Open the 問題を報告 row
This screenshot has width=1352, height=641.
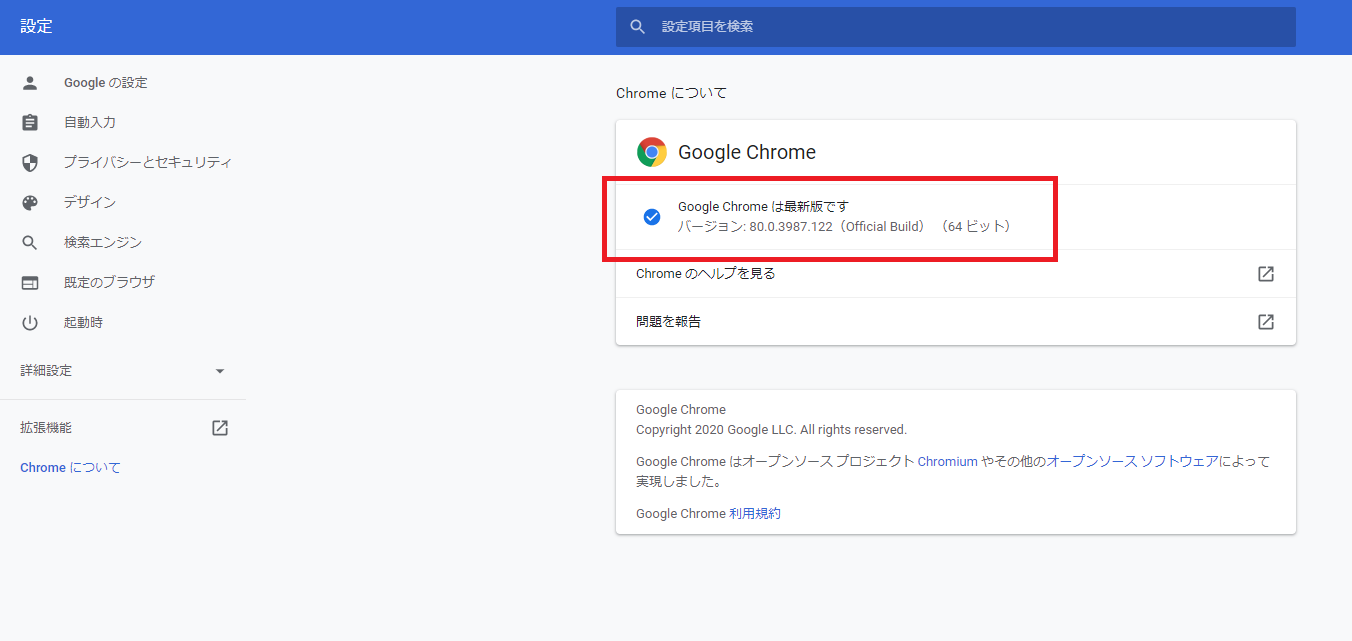click(x=956, y=322)
